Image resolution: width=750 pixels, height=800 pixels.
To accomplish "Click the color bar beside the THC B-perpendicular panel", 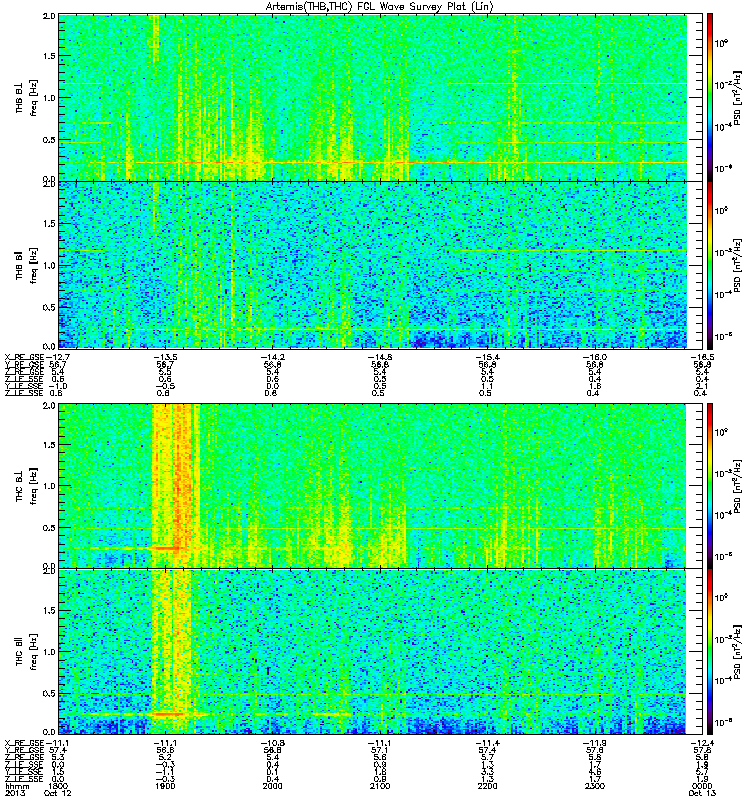I will pyautogui.click(x=710, y=485).
